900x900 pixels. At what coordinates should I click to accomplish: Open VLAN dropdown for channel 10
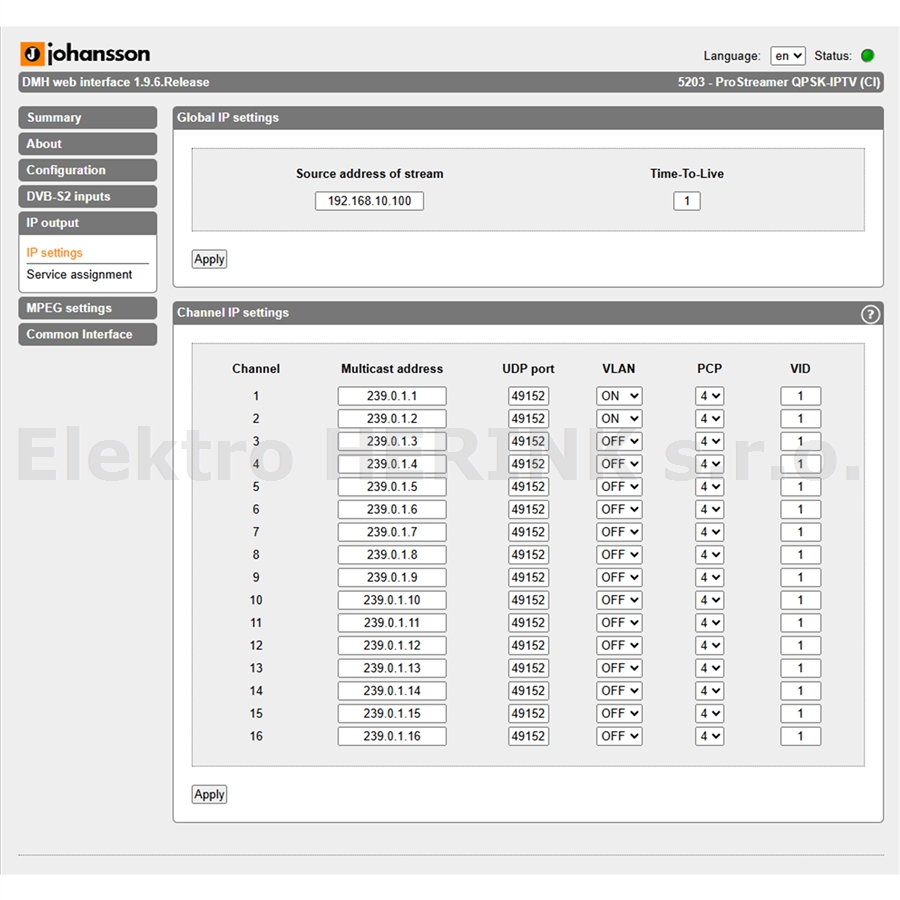(619, 600)
